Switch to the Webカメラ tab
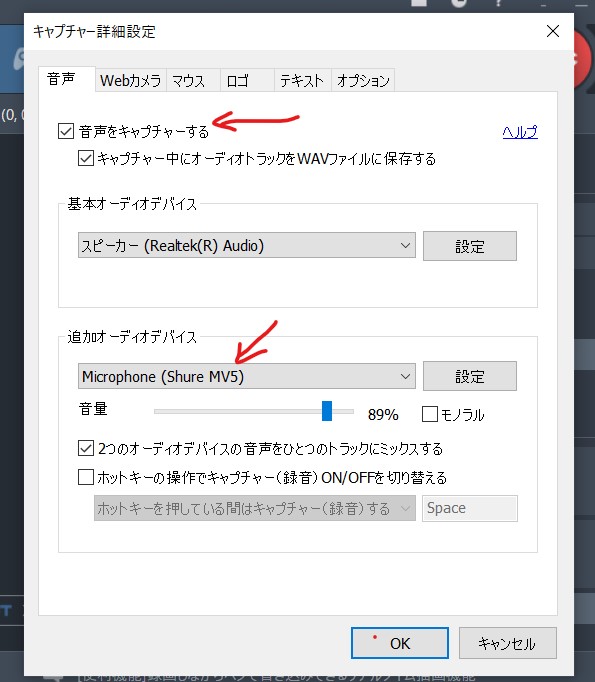Viewport: 595px width, 682px height. tap(130, 80)
